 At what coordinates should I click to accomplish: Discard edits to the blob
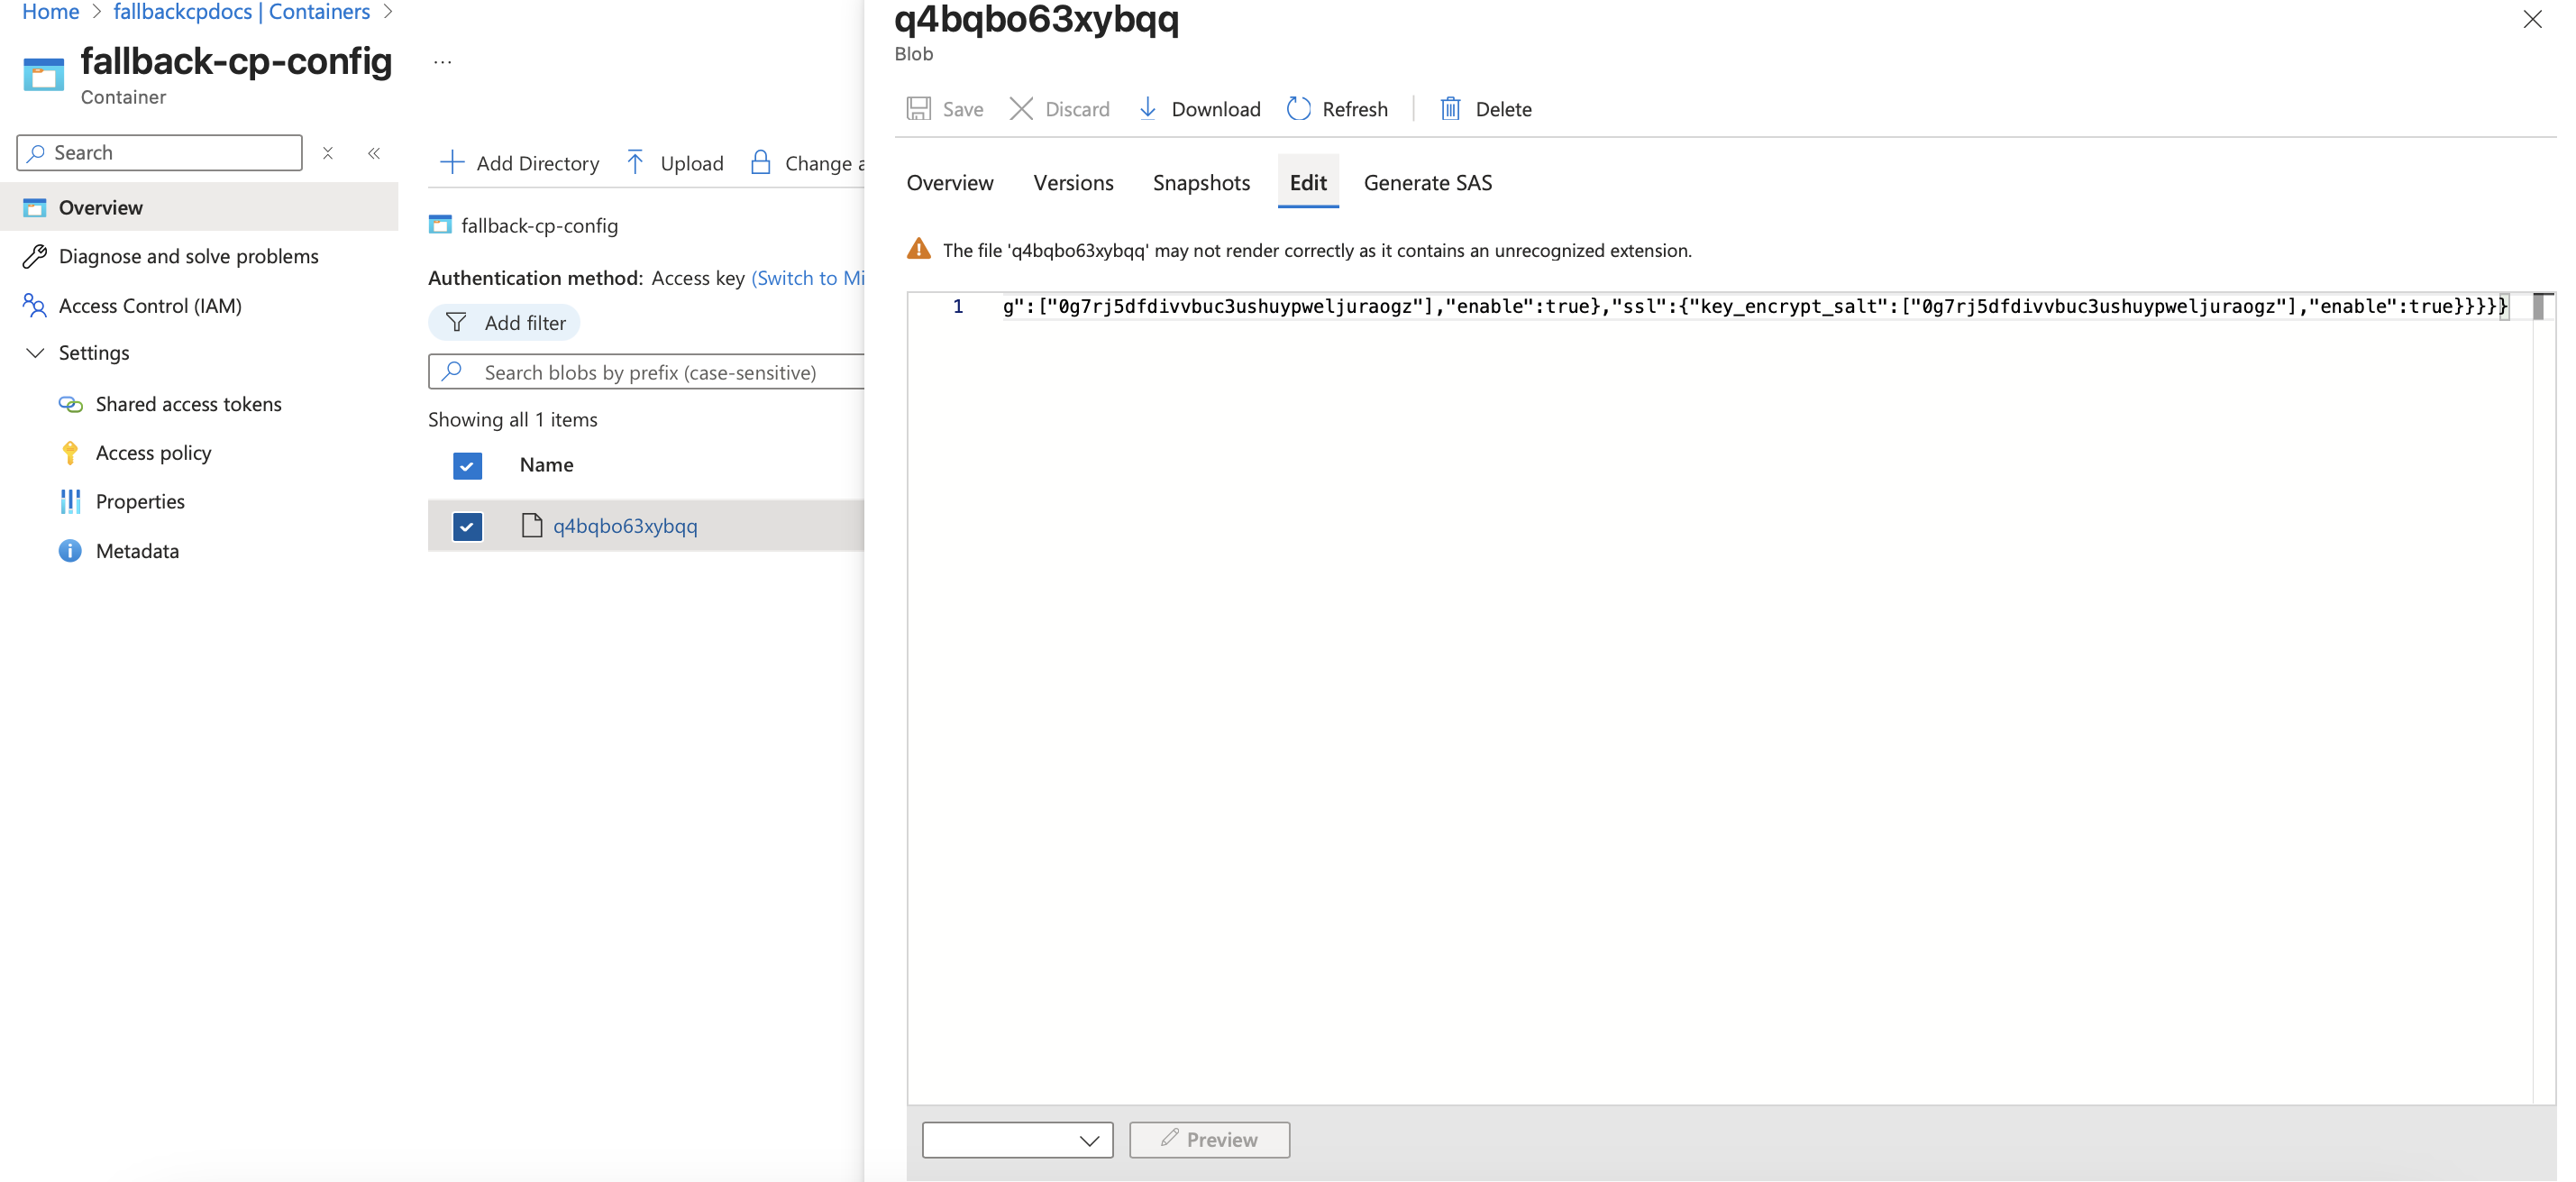pos(1058,109)
